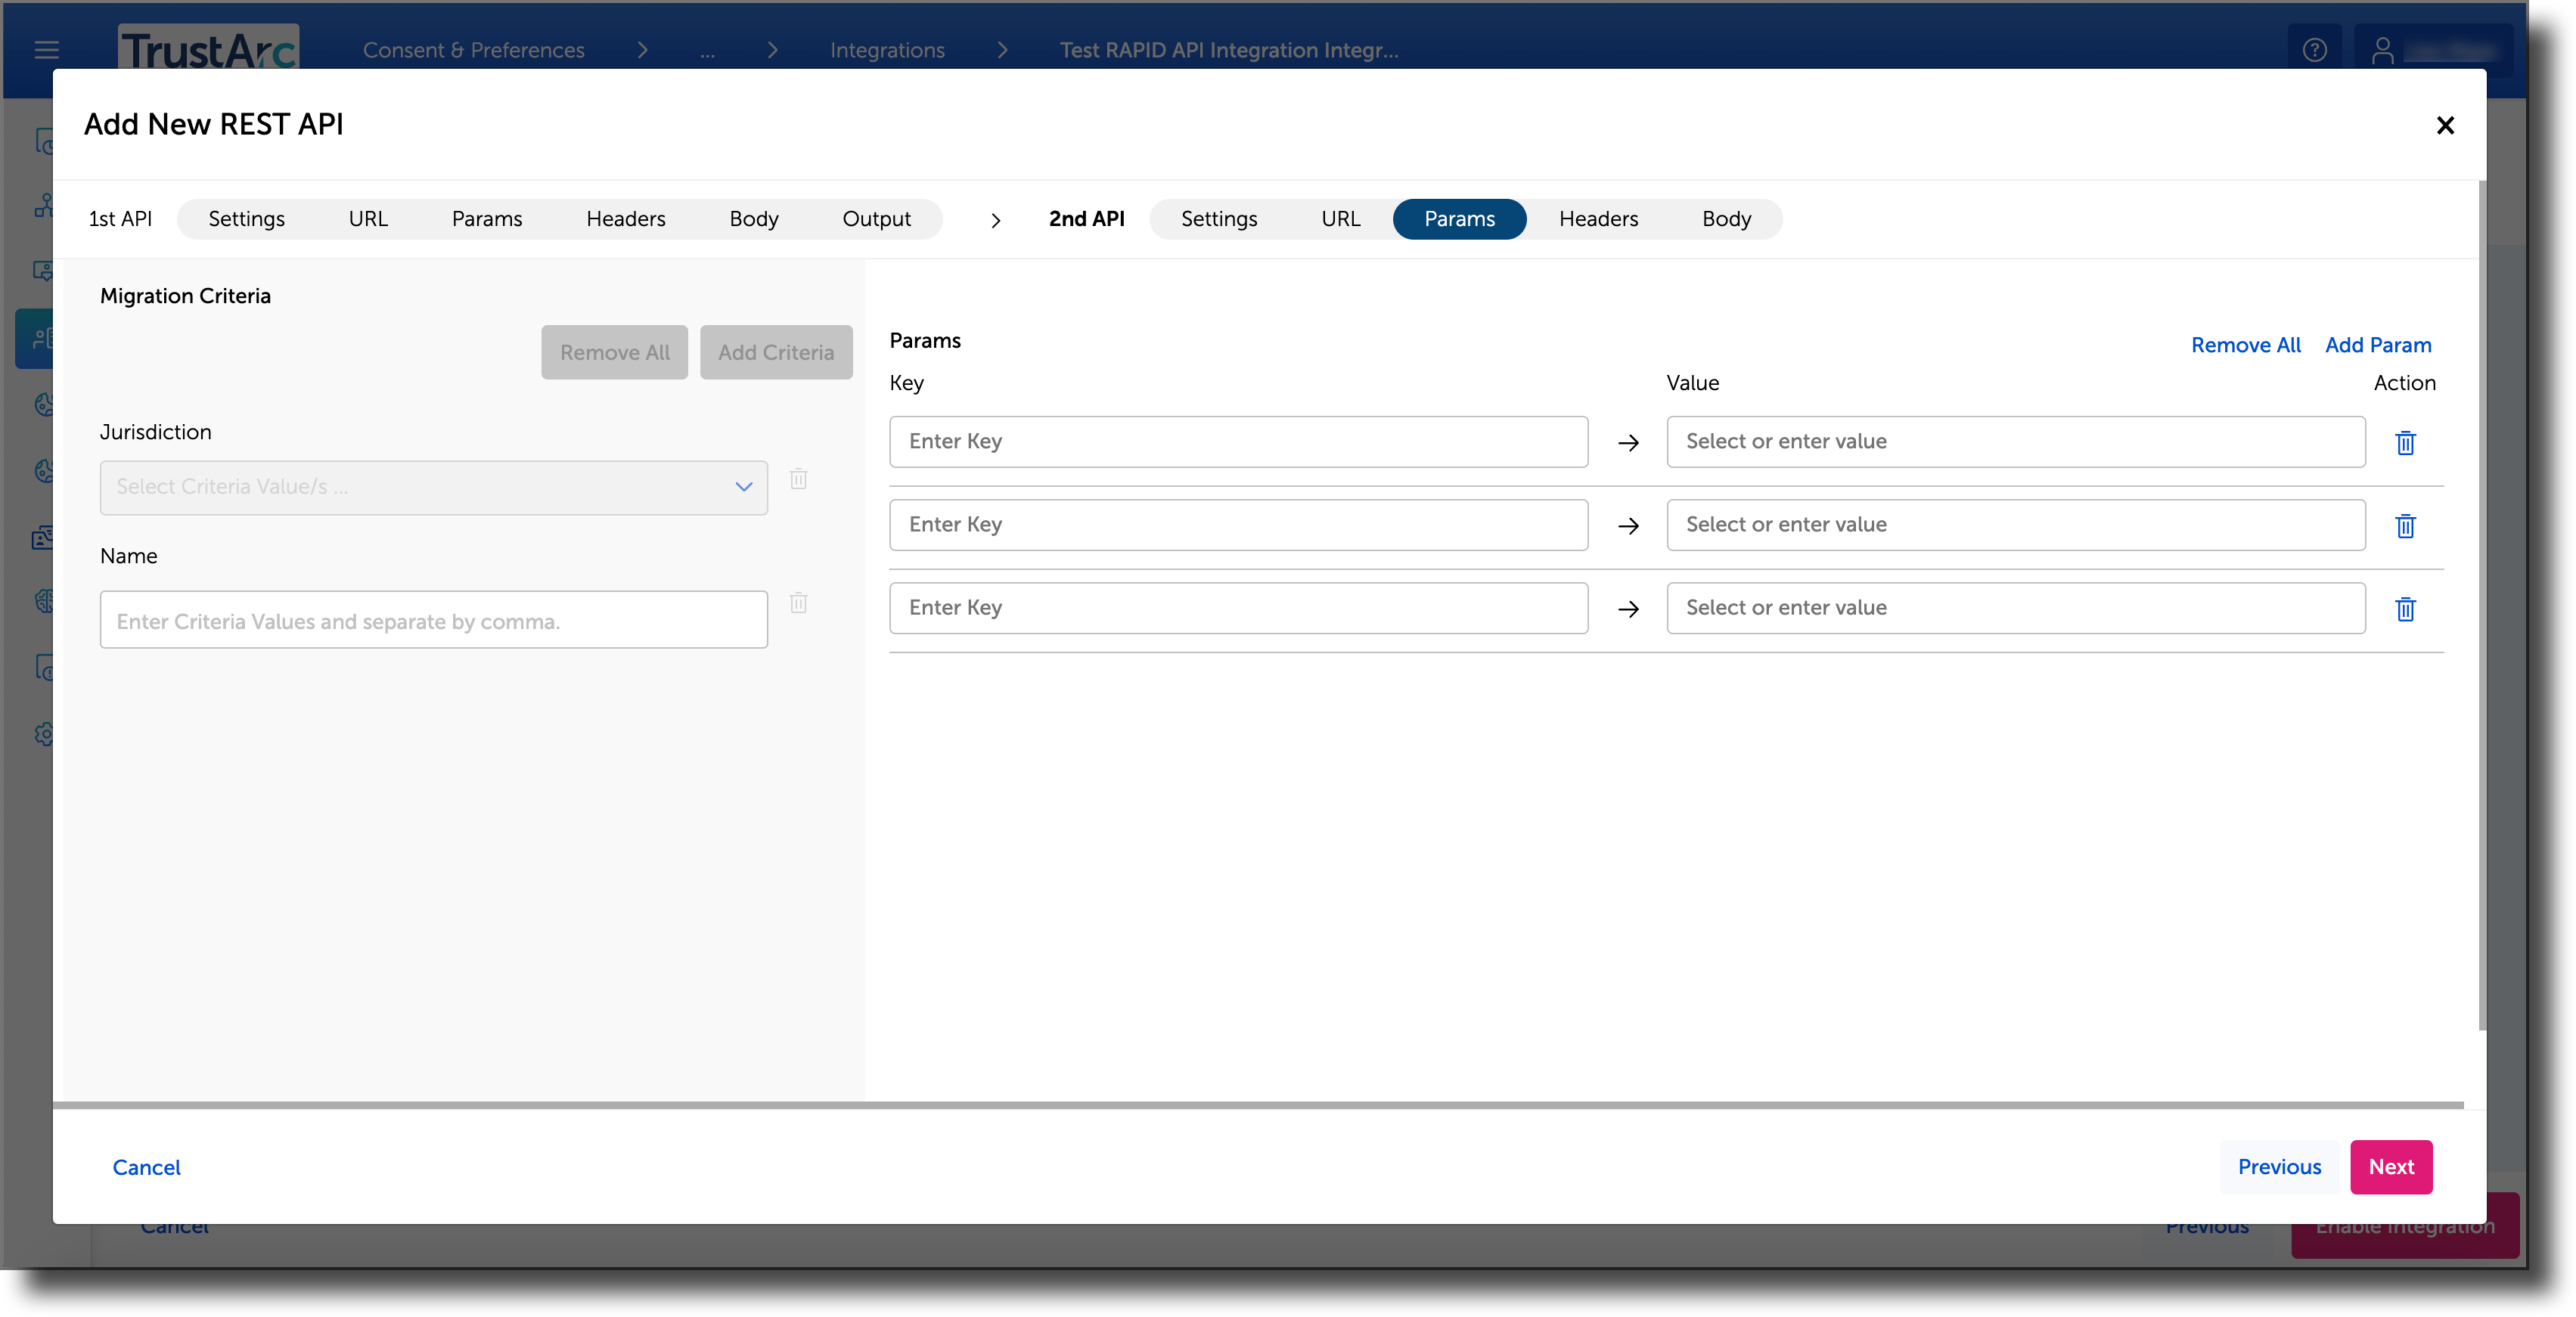Click Consent & Preferences breadcrumb

(x=473, y=50)
